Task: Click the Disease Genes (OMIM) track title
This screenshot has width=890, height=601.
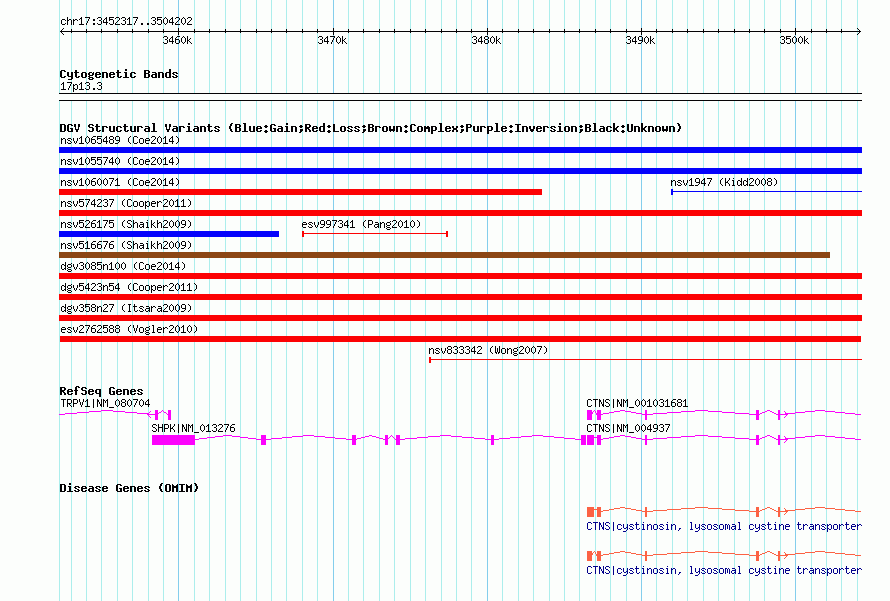Action: (129, 487)
